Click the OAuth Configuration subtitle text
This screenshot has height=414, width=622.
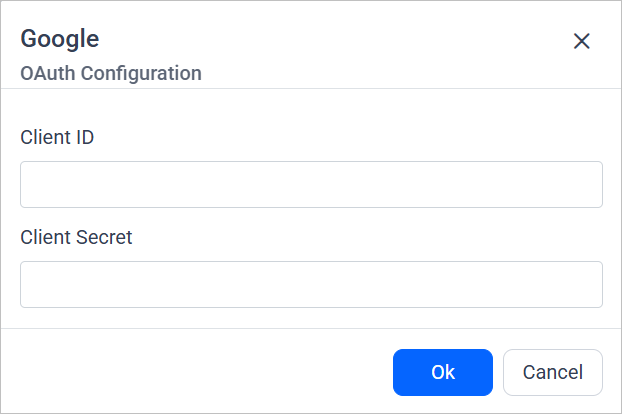(111, 73)
